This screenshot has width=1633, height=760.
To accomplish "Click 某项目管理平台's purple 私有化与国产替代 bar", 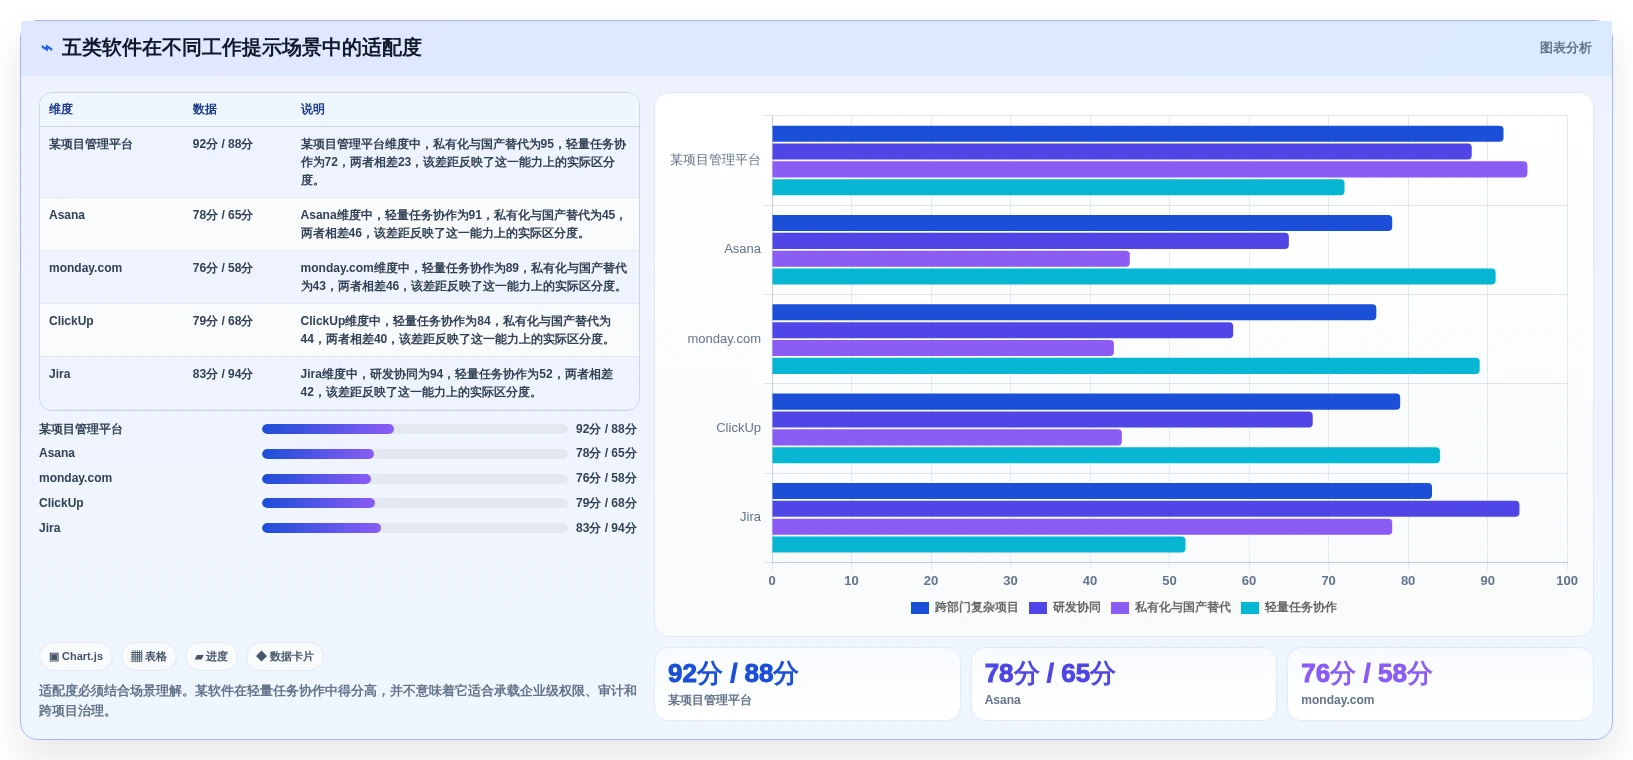I will 1150,170.
